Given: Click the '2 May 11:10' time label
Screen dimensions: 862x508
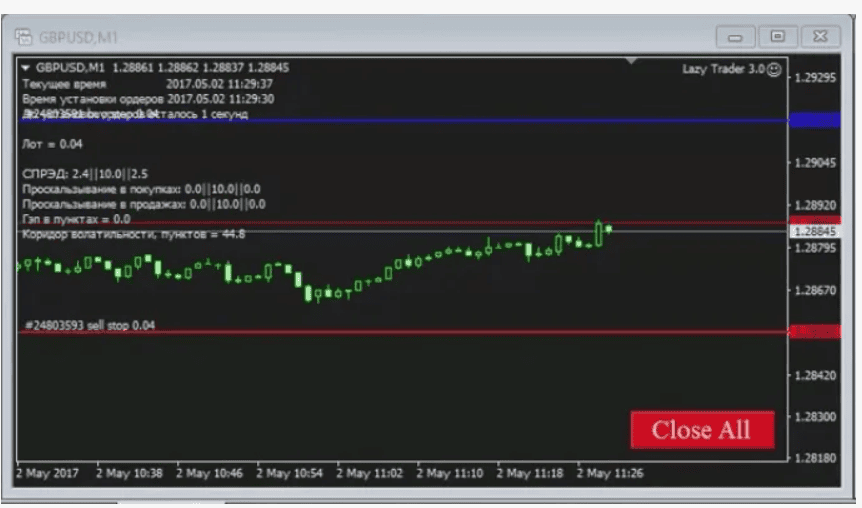Looking at the screenshot, I should (x=450, y=473).
